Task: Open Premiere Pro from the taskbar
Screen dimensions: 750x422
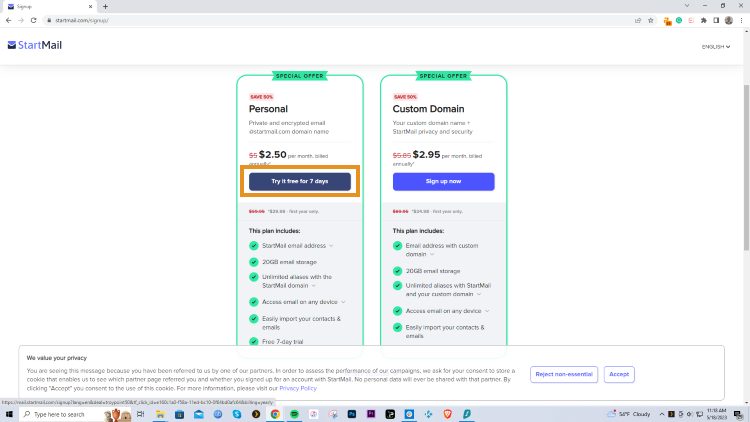Action: click(371, 414)
